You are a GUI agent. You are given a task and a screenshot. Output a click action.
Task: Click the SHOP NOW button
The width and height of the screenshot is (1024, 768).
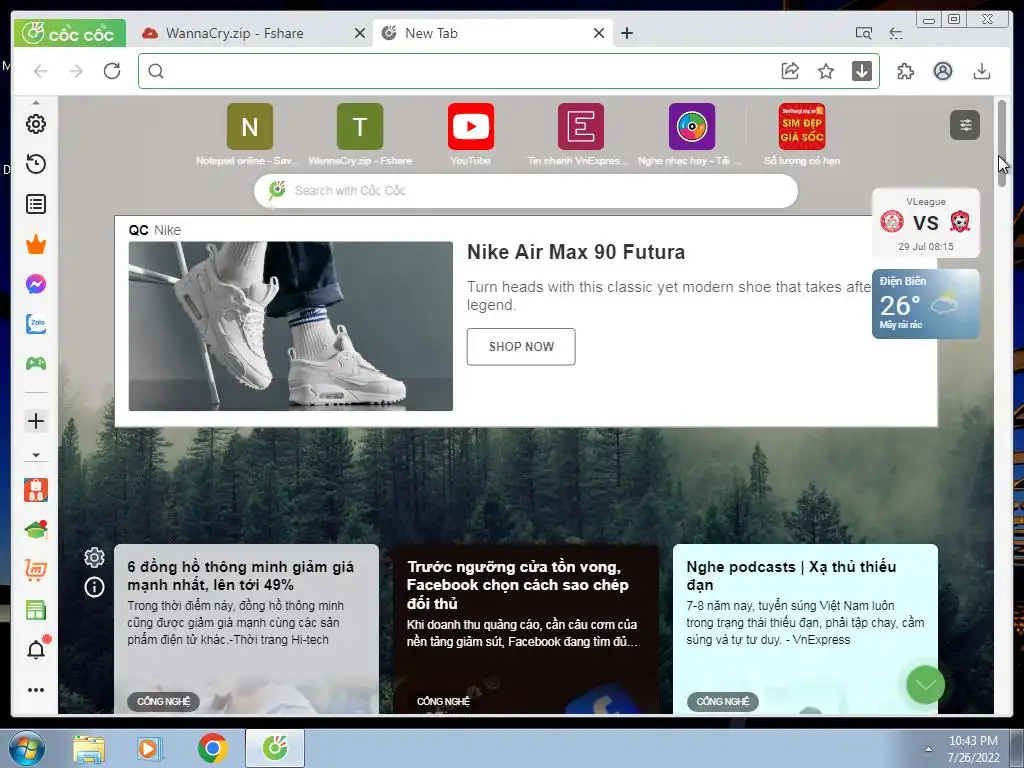pyautogui.click(x=521, y=347)
